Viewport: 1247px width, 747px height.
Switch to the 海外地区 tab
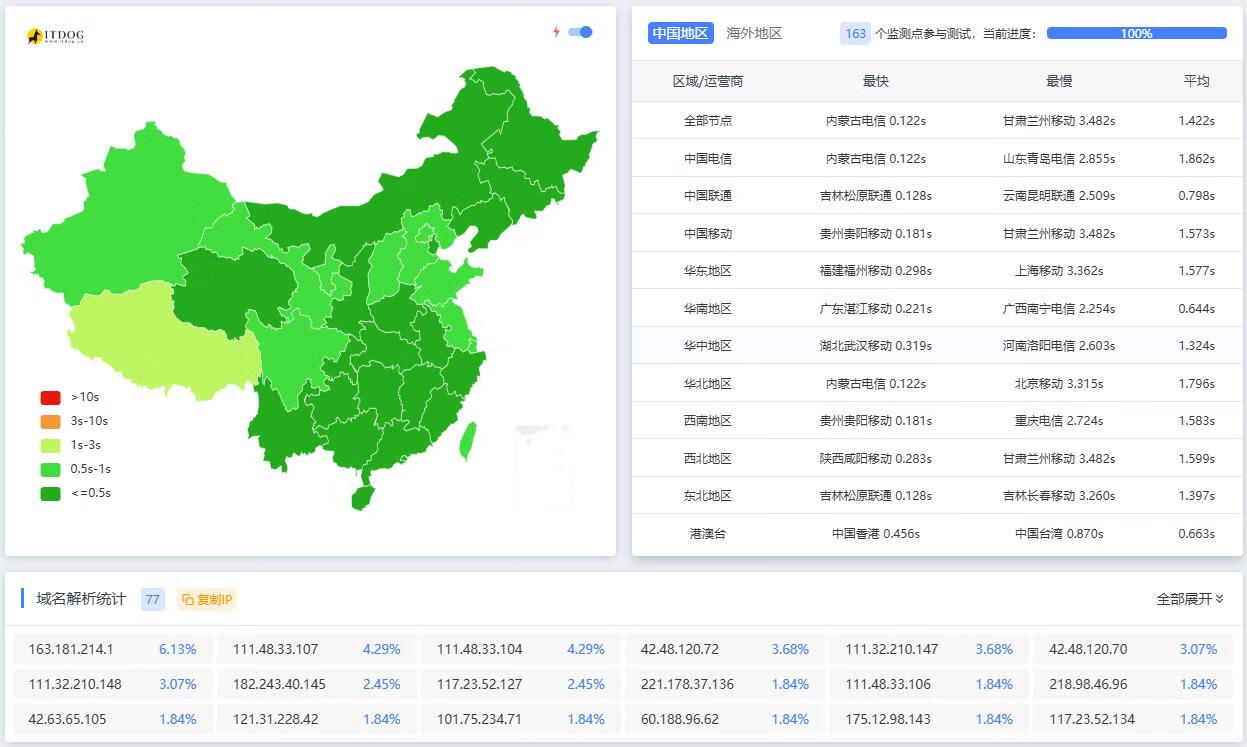[x=754, y=33]
